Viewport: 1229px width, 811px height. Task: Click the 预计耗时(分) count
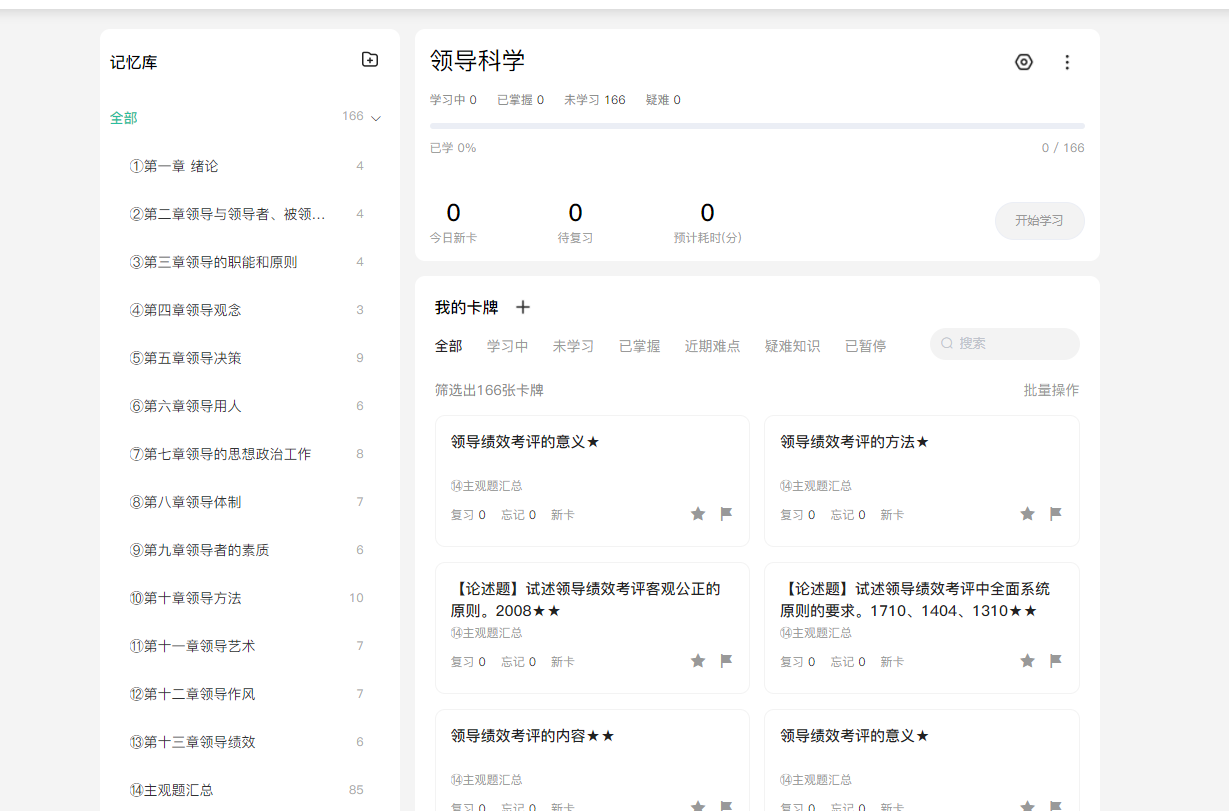[x=707, y=213]
